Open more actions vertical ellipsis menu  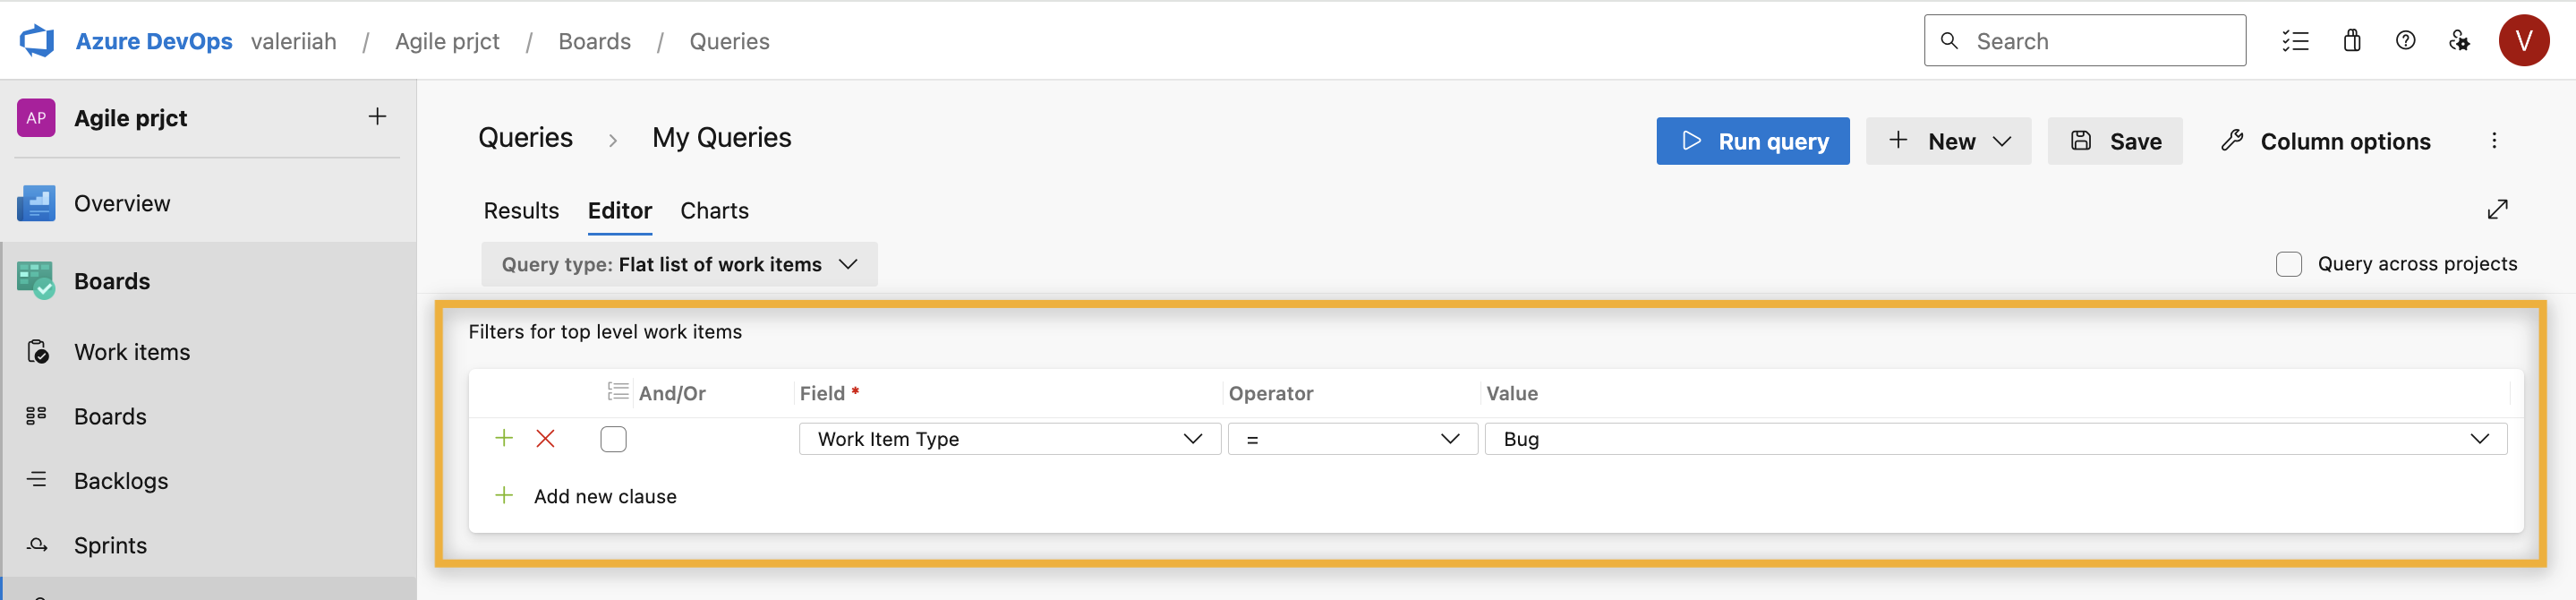2494,141
